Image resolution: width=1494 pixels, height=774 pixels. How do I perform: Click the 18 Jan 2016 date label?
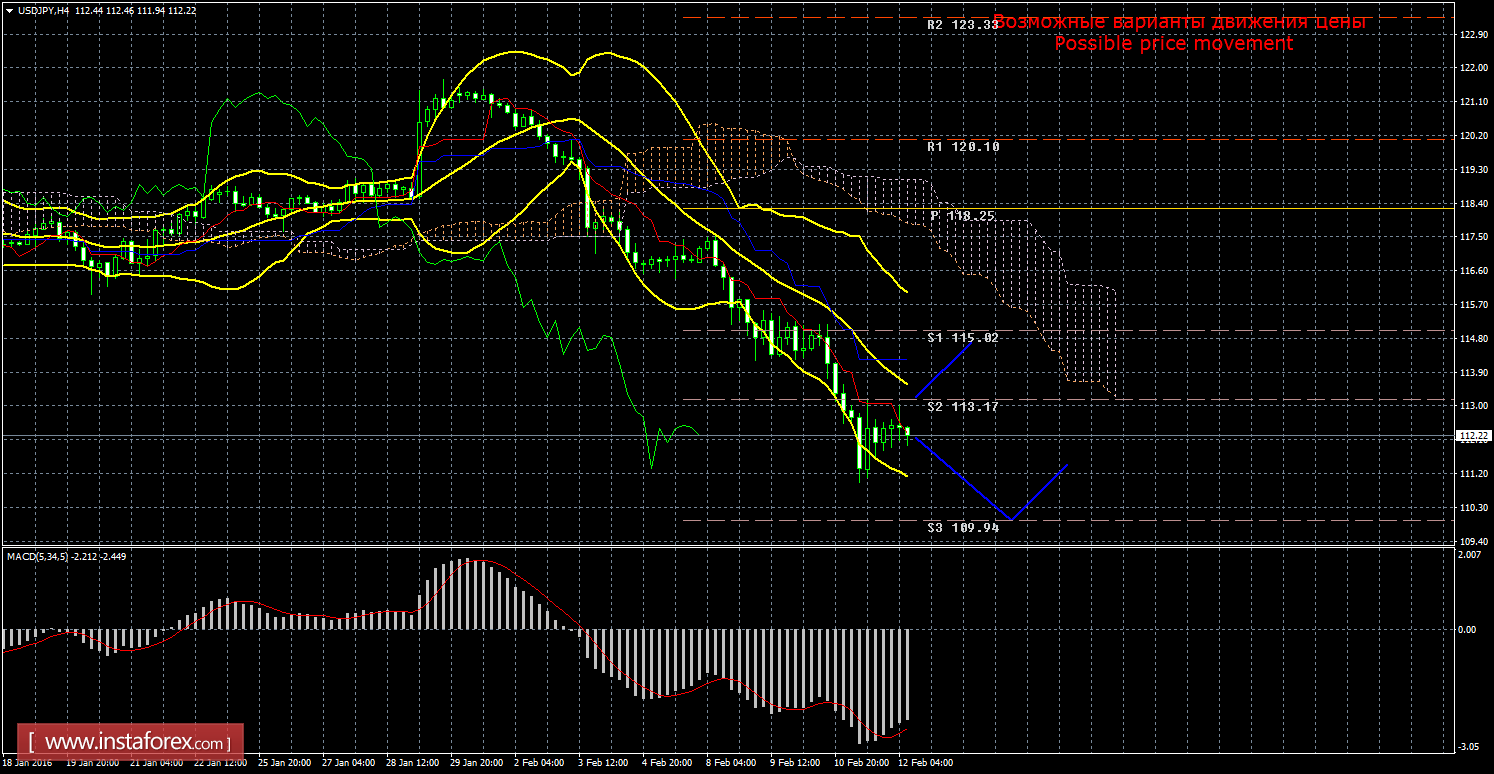coord(29,762)
